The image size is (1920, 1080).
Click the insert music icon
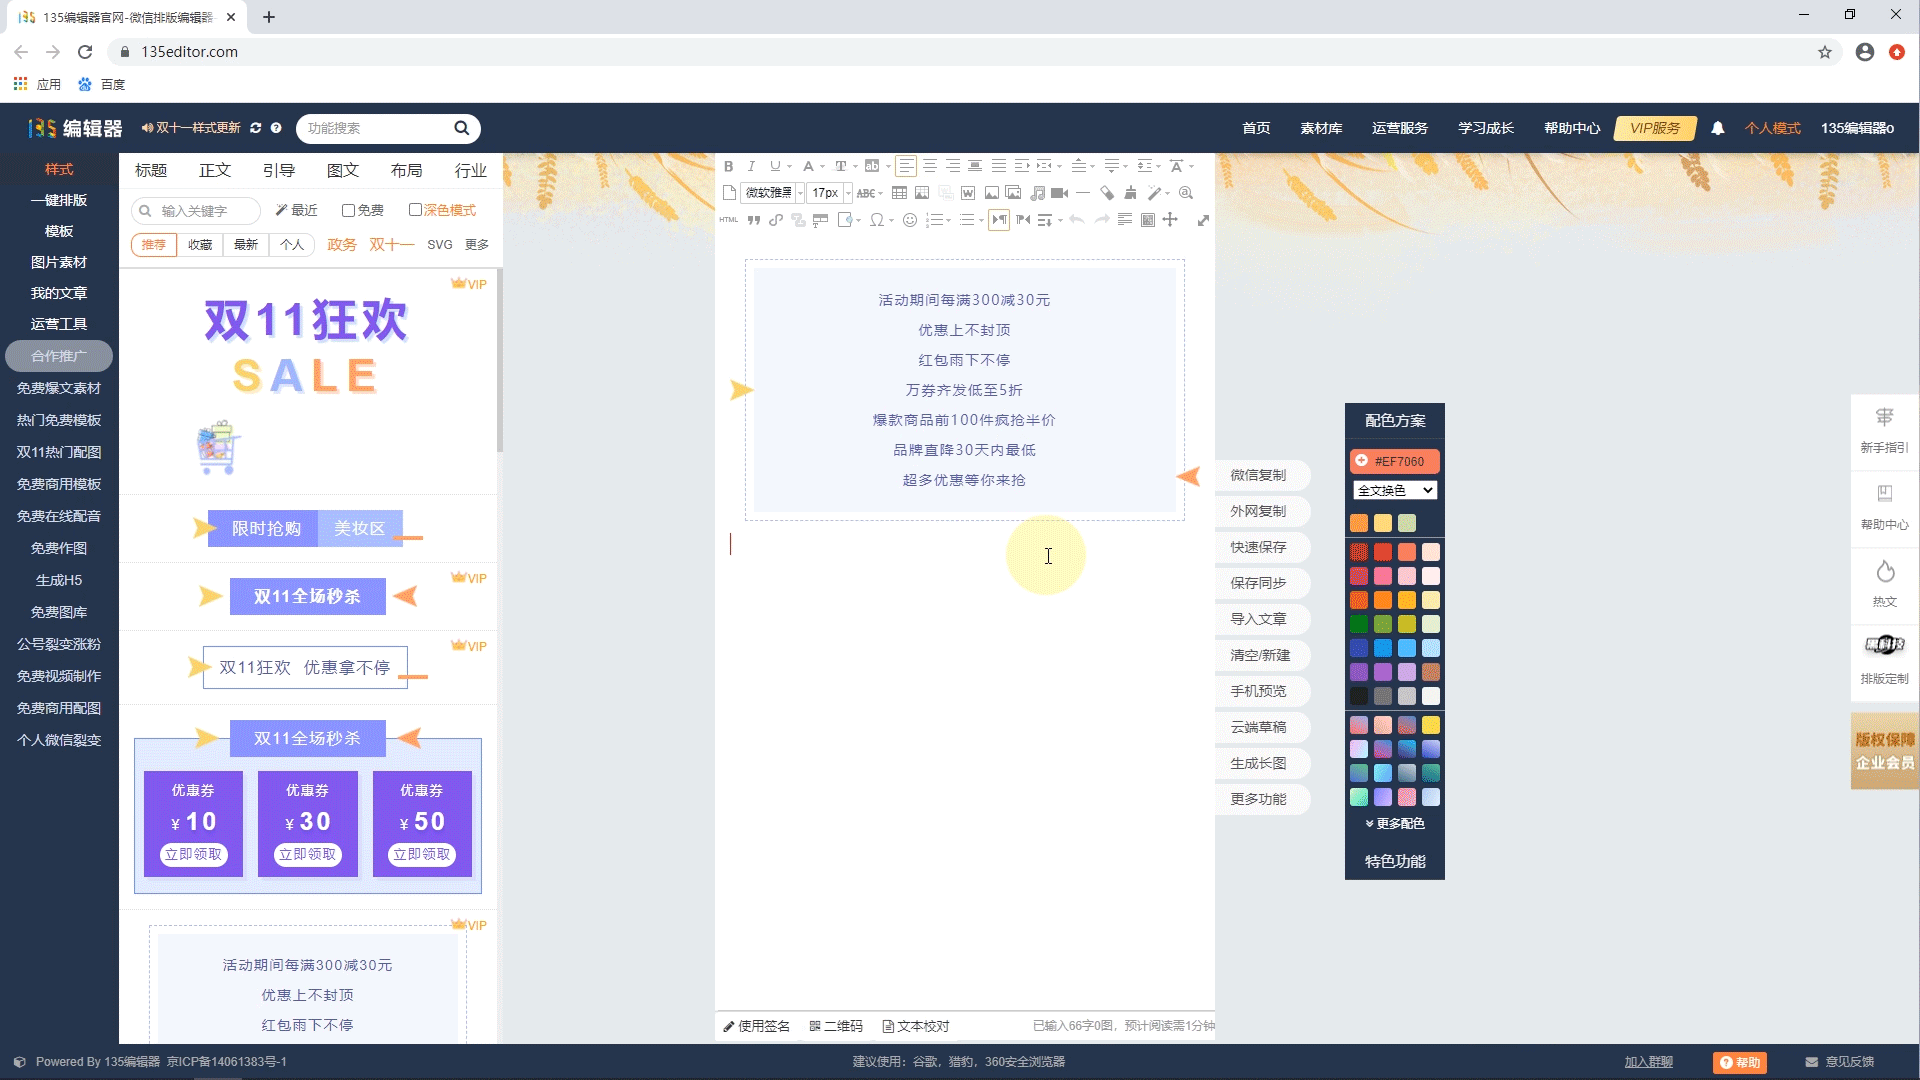pos(1037,193)
